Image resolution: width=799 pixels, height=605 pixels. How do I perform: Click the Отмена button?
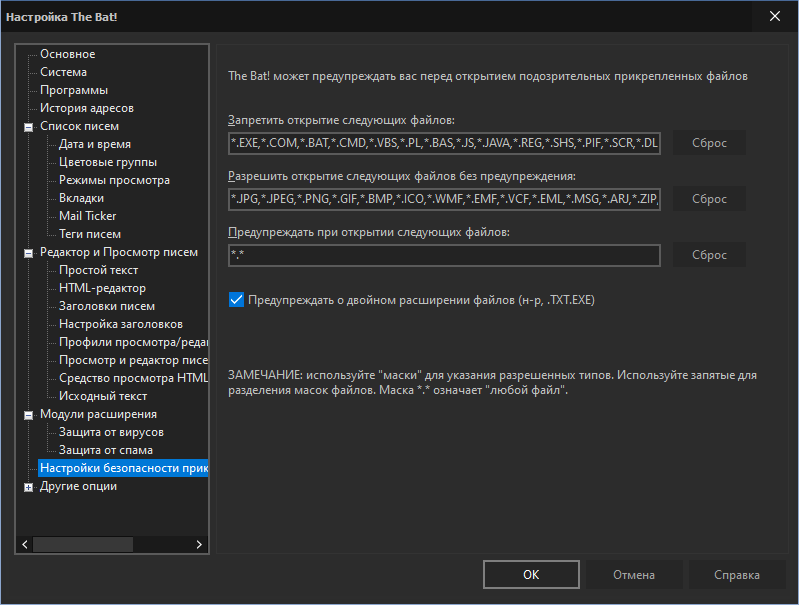[634, 574]
